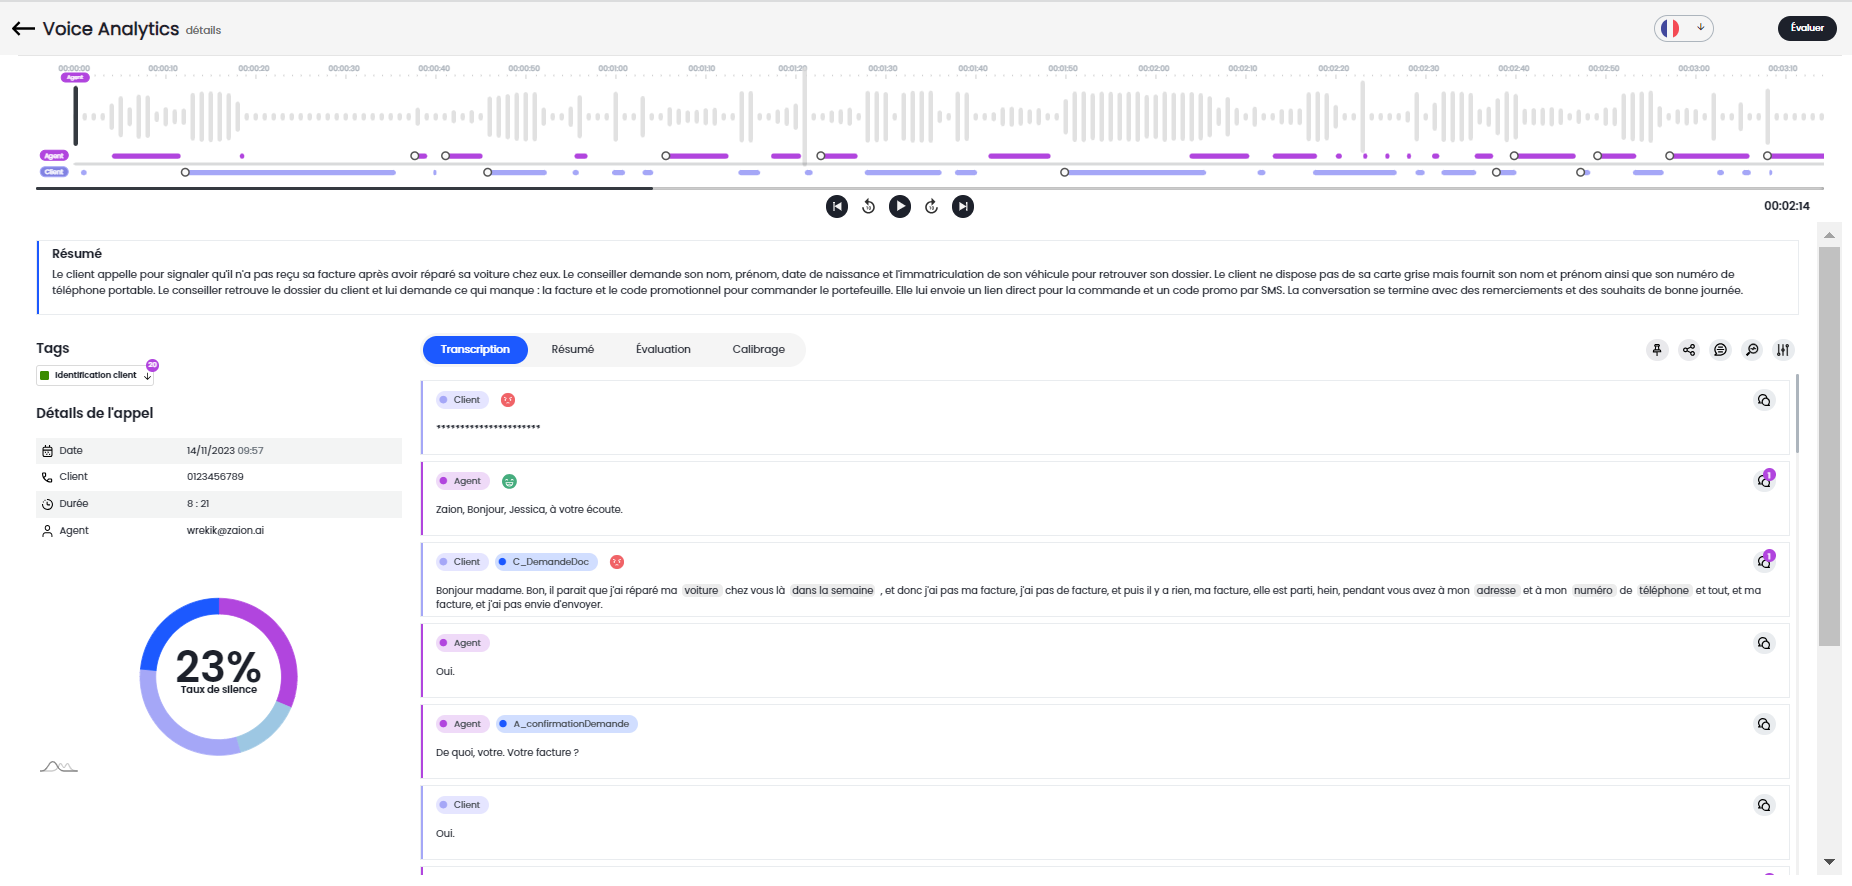Open the French flag language dropdown
The width and height of the screenshot is (1852, 886).
pos(1683,28)
